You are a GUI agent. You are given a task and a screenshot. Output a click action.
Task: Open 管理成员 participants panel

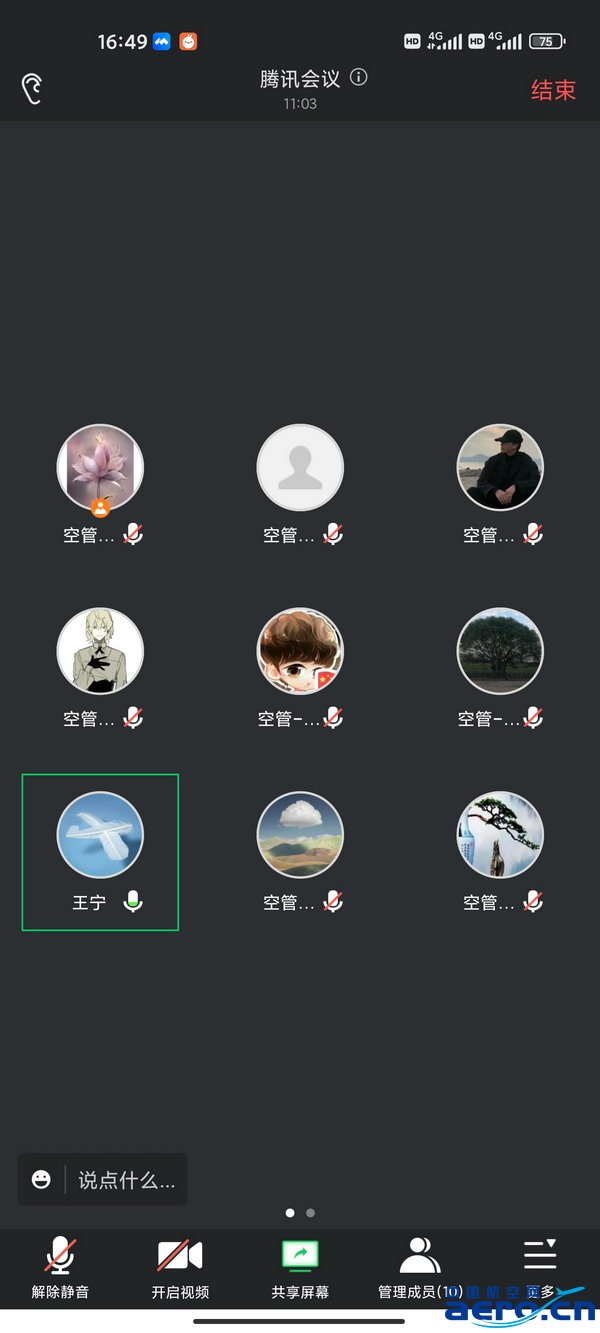click(420, 1268)
